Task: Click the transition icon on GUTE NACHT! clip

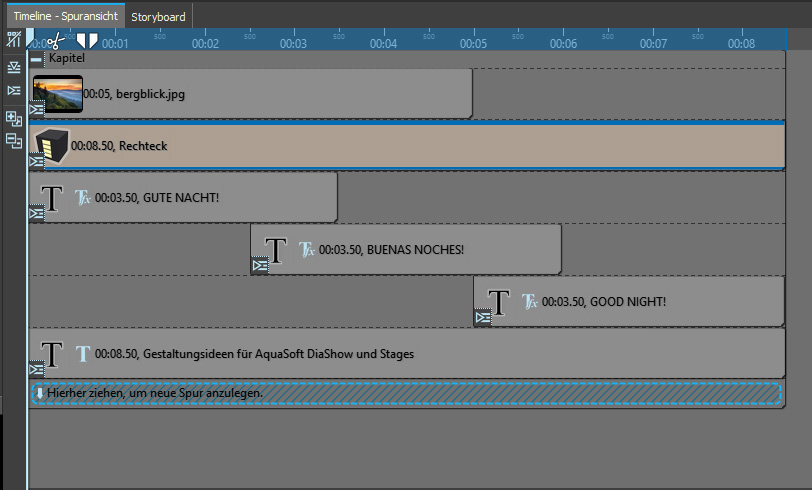Action: [36, 213]
